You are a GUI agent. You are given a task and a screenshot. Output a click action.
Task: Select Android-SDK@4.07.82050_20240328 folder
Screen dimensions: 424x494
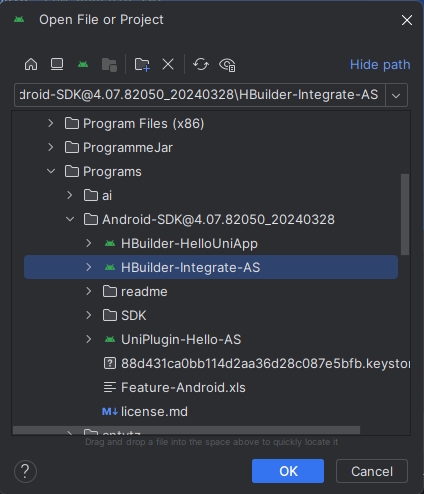tap(211, 219)
